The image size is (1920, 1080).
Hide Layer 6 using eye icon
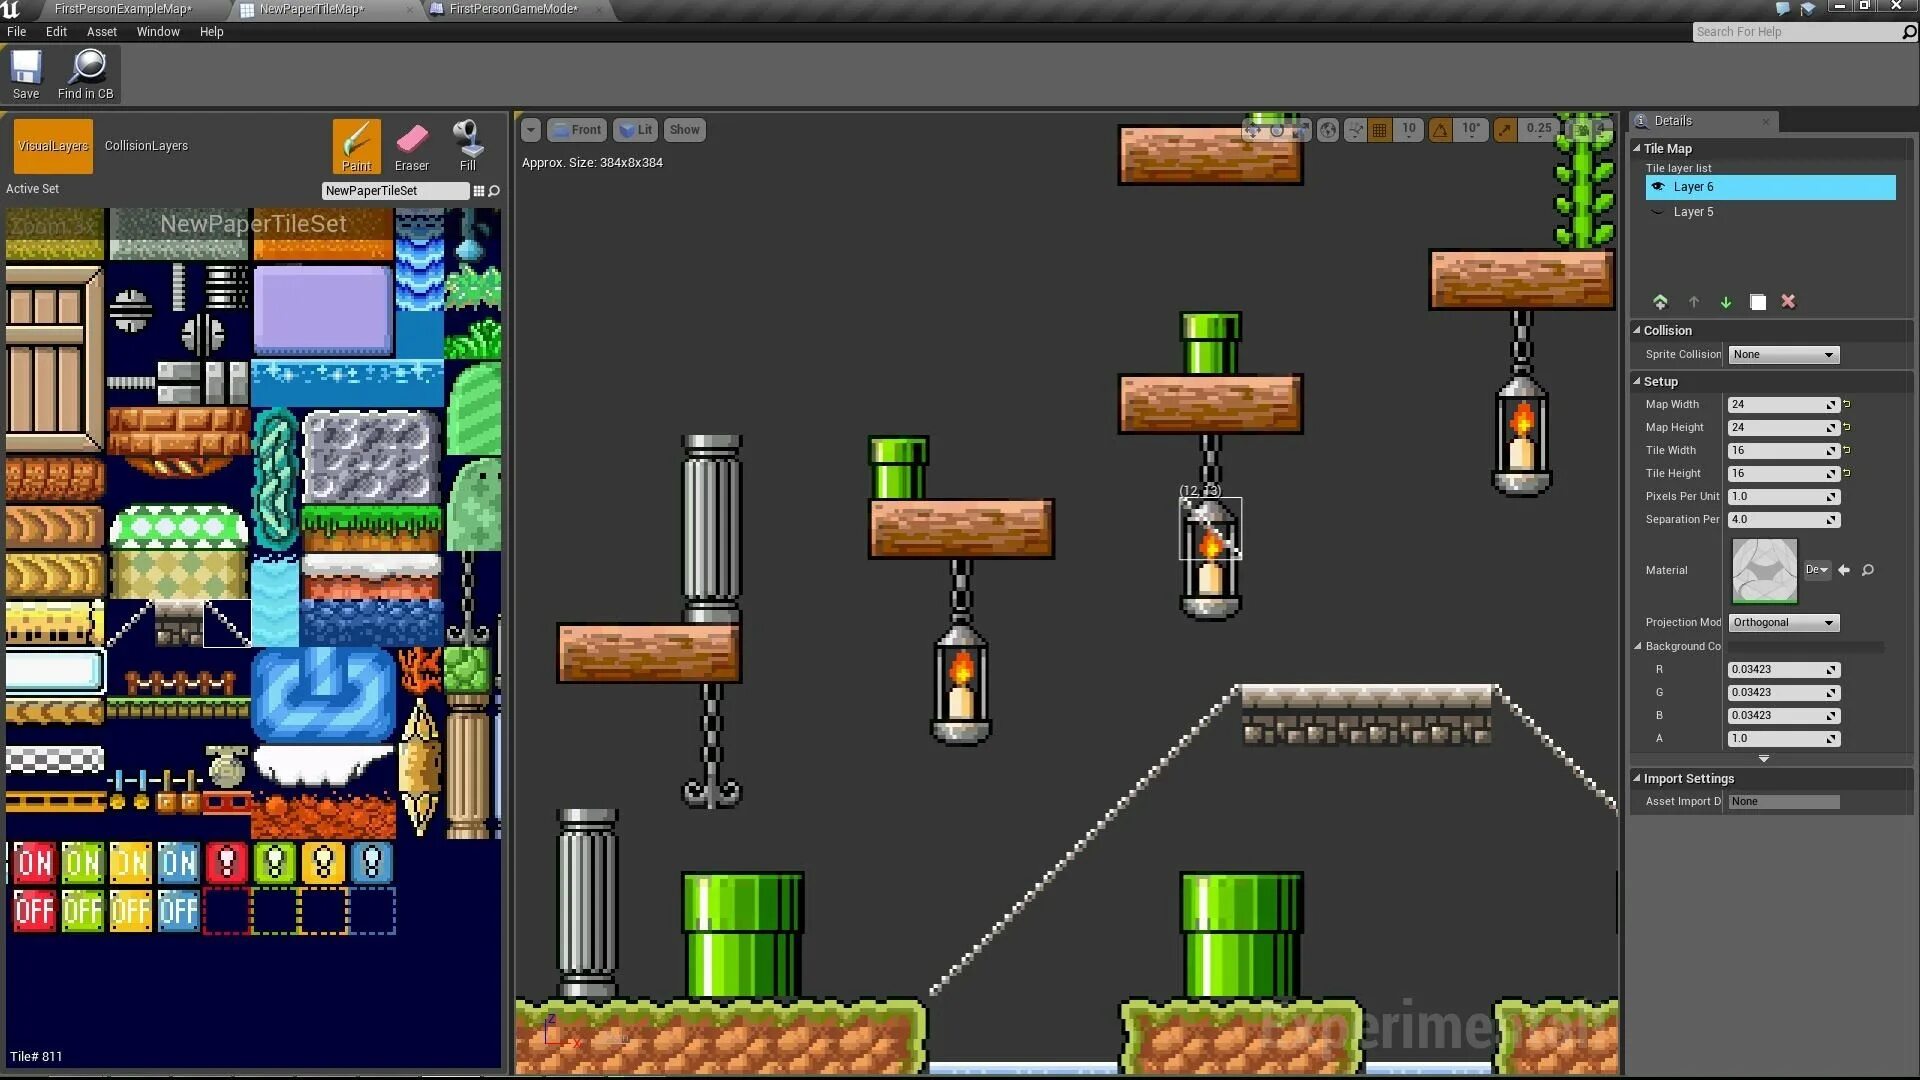(1658, 187)
